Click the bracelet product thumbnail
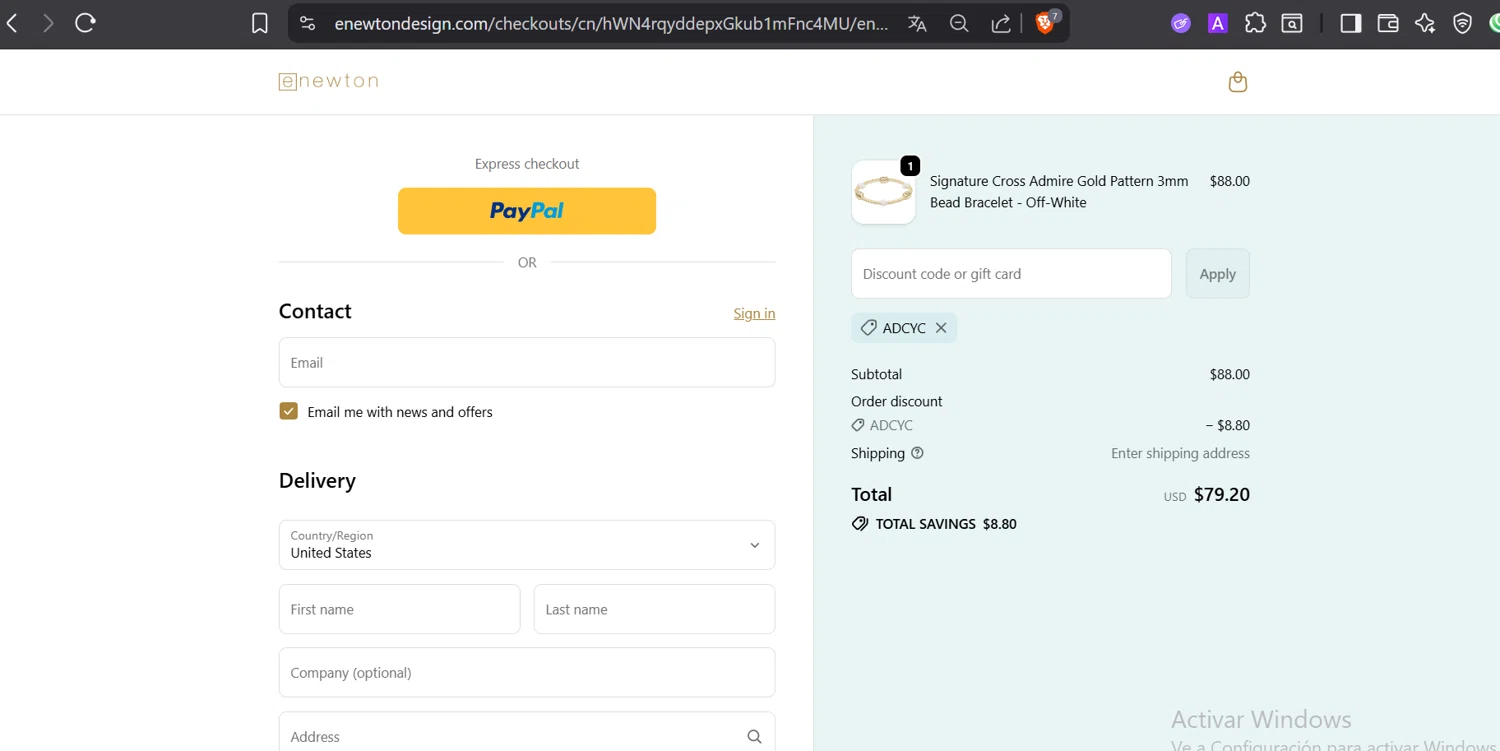1500x751 pixels. point(883,192)
